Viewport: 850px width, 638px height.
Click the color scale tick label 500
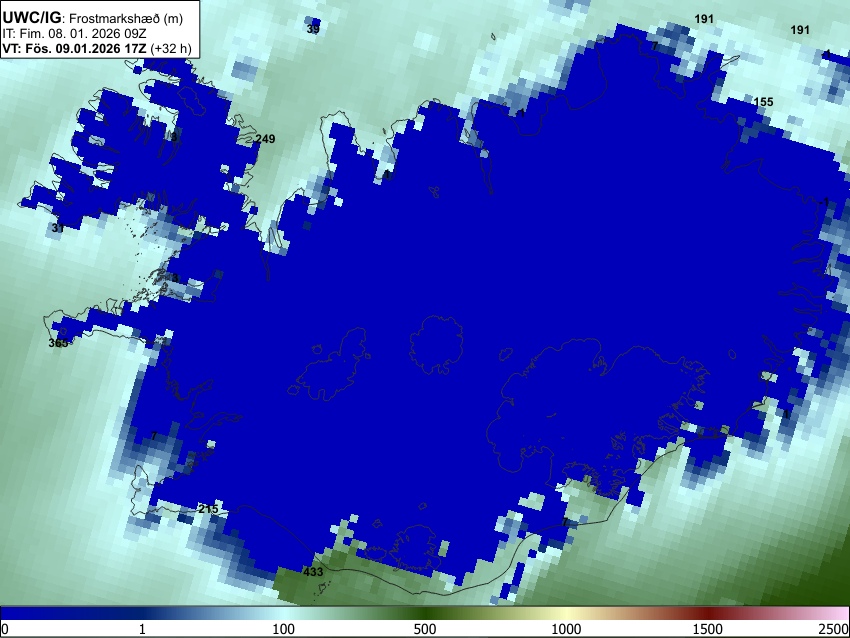coord(424,629)
